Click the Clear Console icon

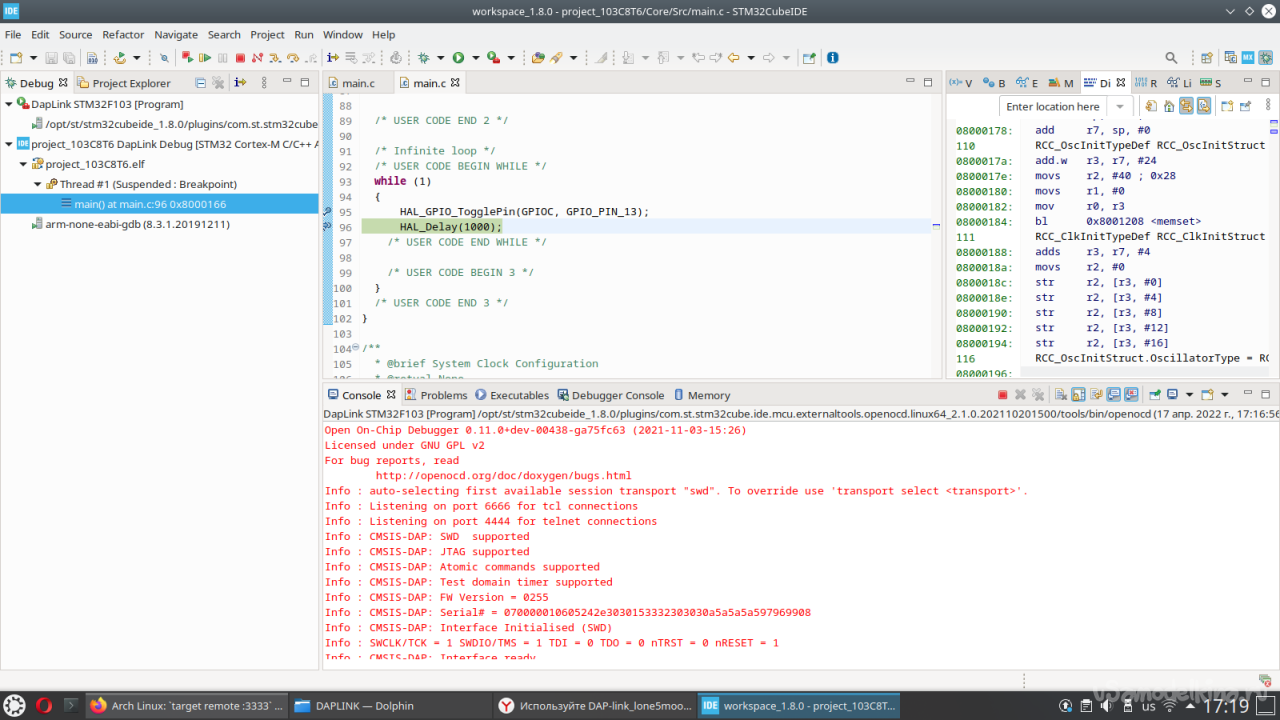tap(1061, 395)
